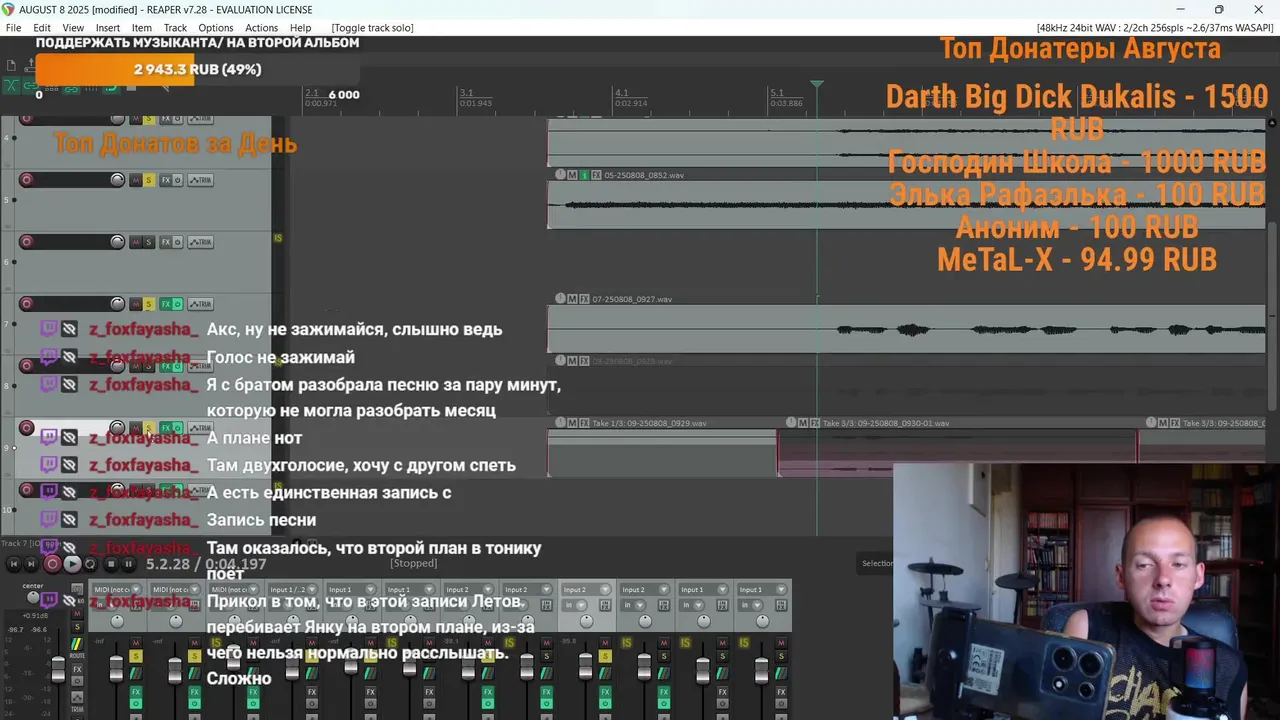Click lock icon on Take 1/3 09-250808_0929.wav
Image resolution: width=1280 pixels, height=720 pixels.
[561, 422]
